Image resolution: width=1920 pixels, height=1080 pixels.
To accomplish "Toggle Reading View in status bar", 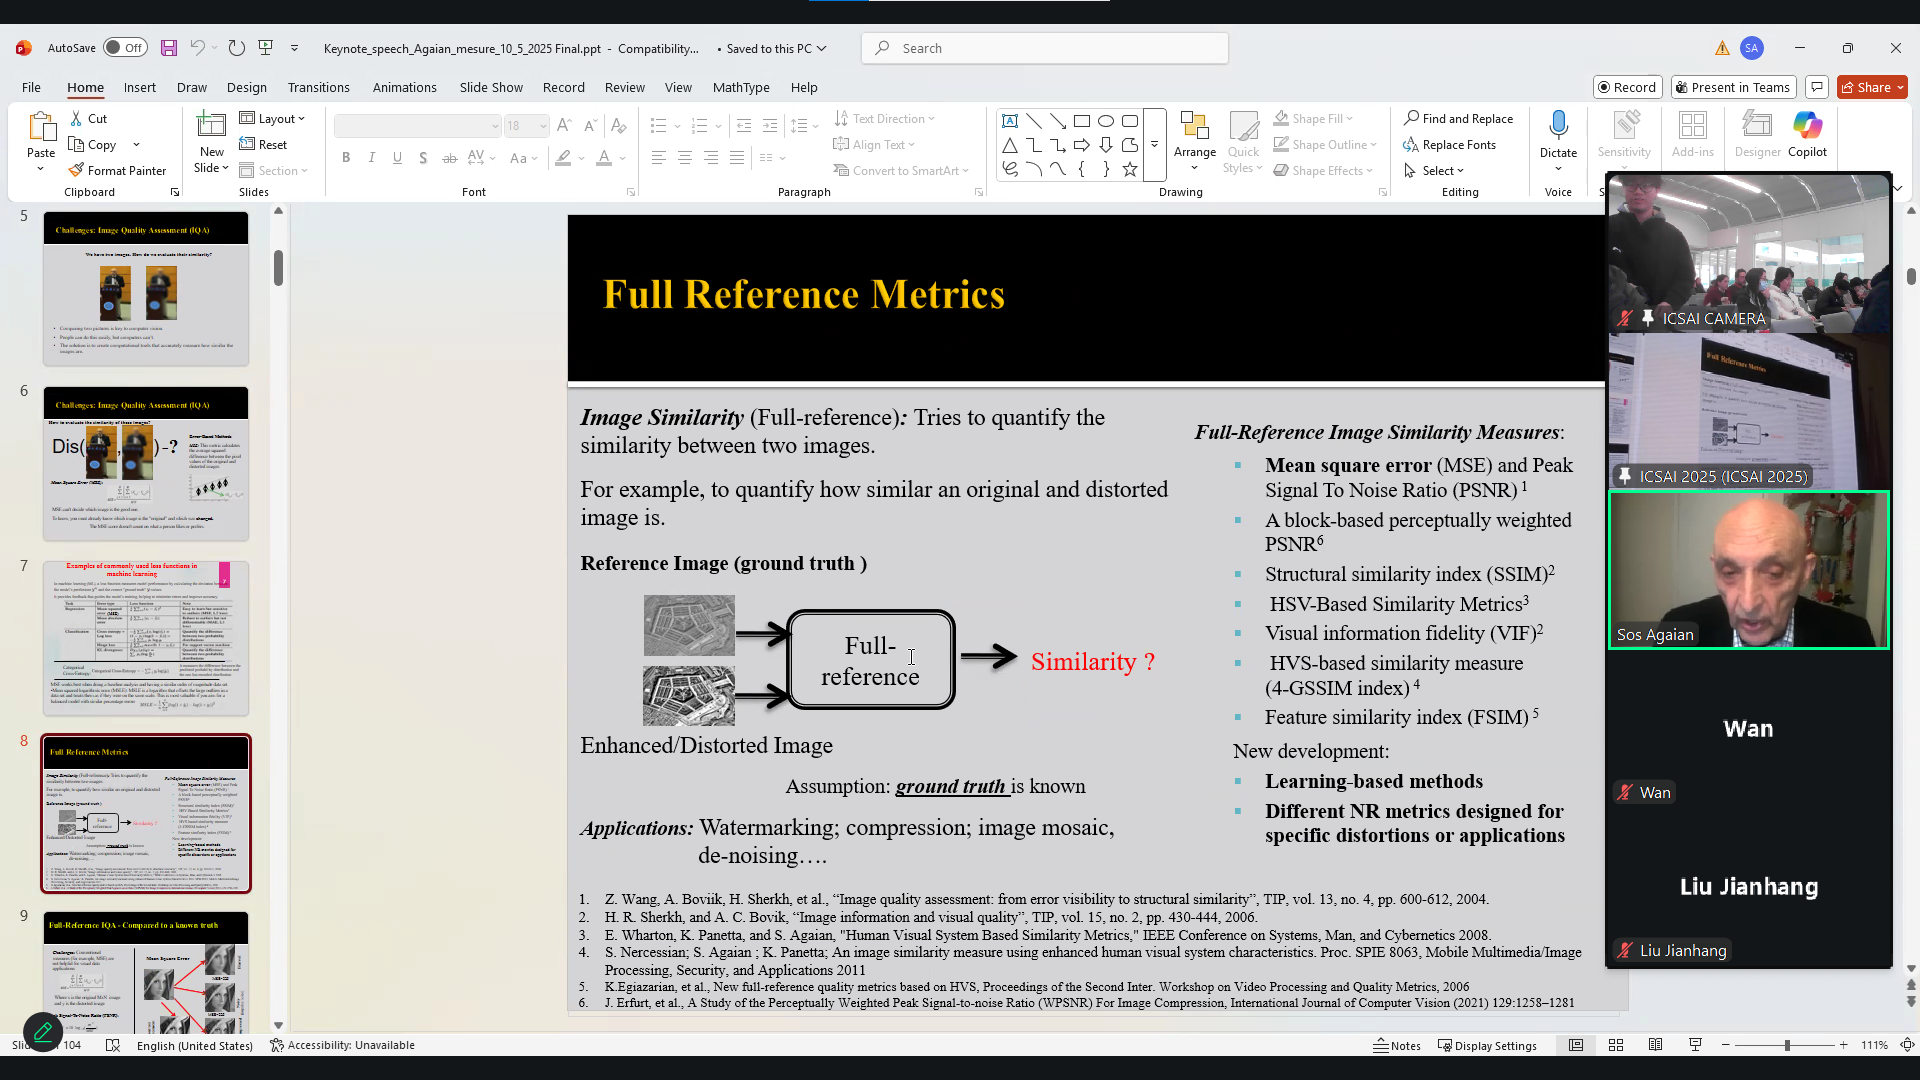I will [1655, 1045].
